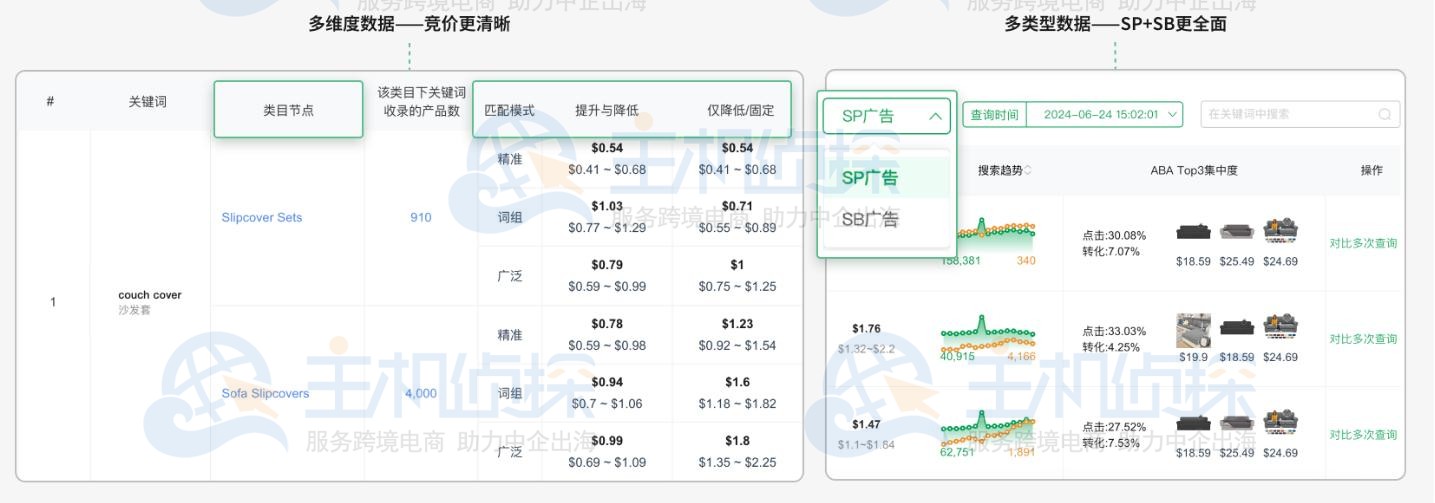Click the $0.99 bid value cell
Image resolution: width=1435 pixels, height=503 pixels.
click(x=607, y=441)
